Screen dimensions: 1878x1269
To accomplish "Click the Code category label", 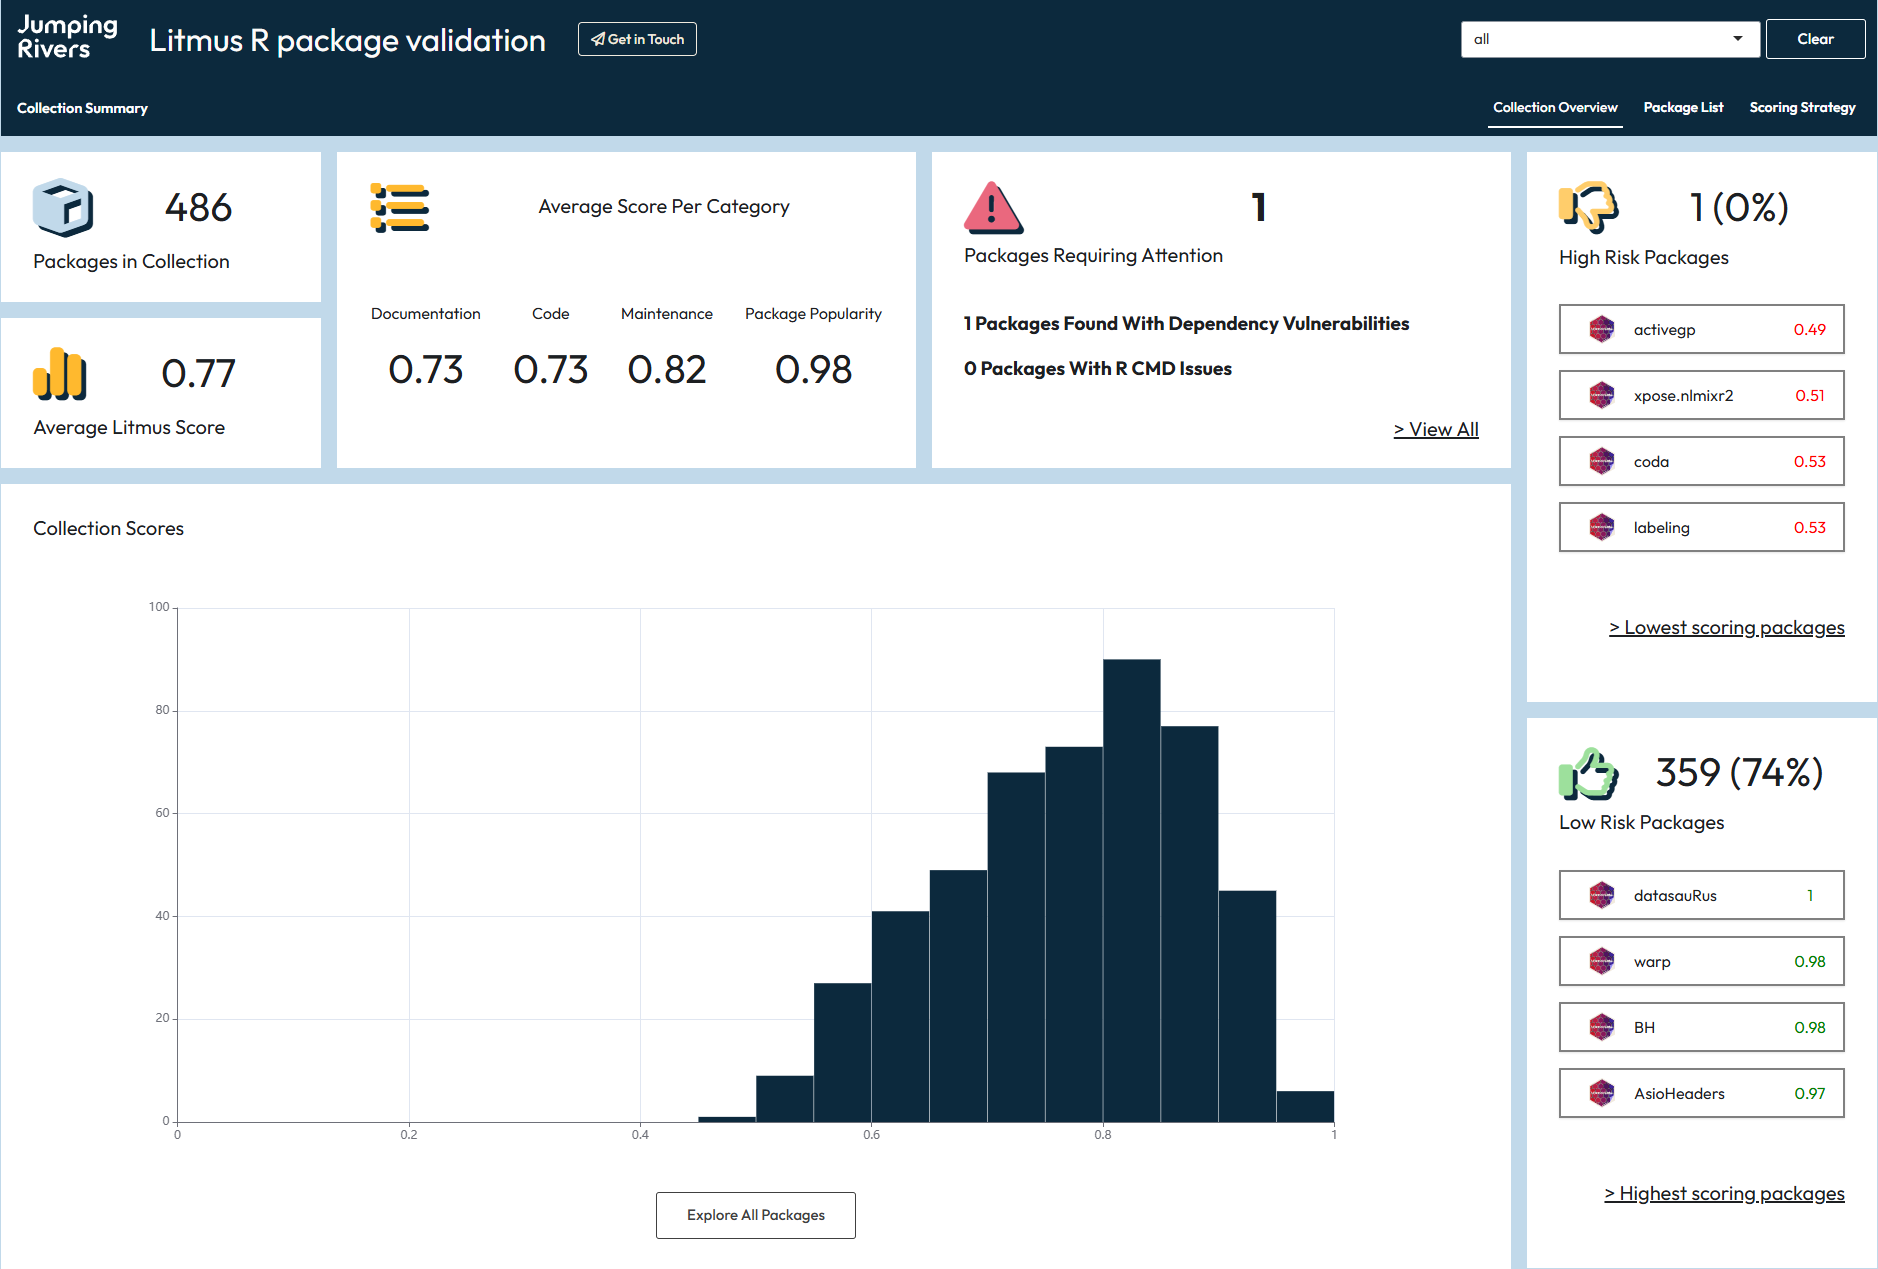I will click(x=551, y=313).
